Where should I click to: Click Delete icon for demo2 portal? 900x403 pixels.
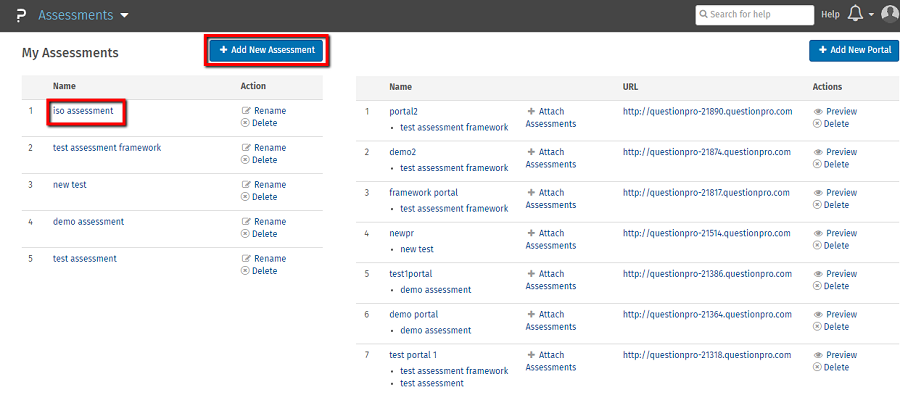tap(818, 165)
